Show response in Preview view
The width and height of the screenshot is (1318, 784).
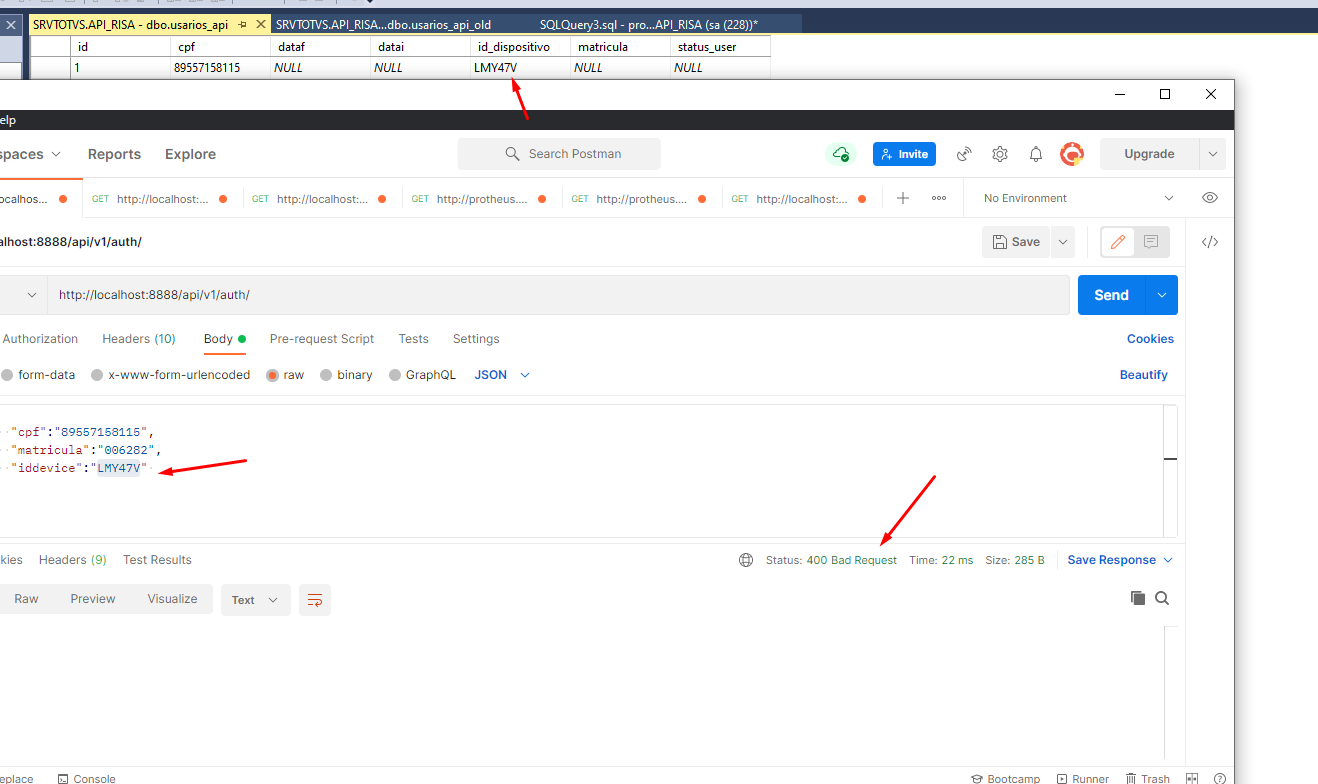(x=93, y=599)
